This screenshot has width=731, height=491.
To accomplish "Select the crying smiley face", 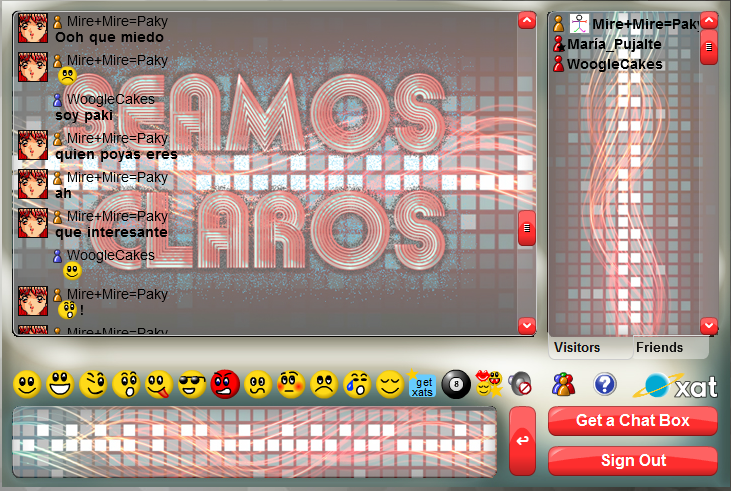I will tap(356, 384).
